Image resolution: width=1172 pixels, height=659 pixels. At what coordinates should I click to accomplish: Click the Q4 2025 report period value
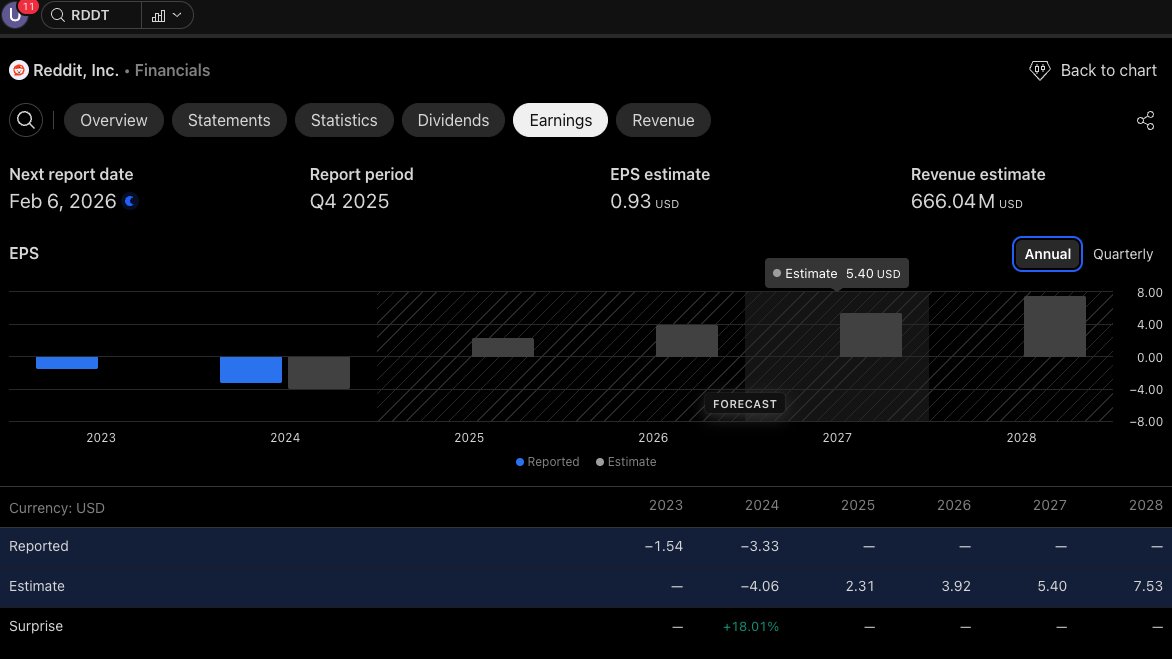pos(349,201)
